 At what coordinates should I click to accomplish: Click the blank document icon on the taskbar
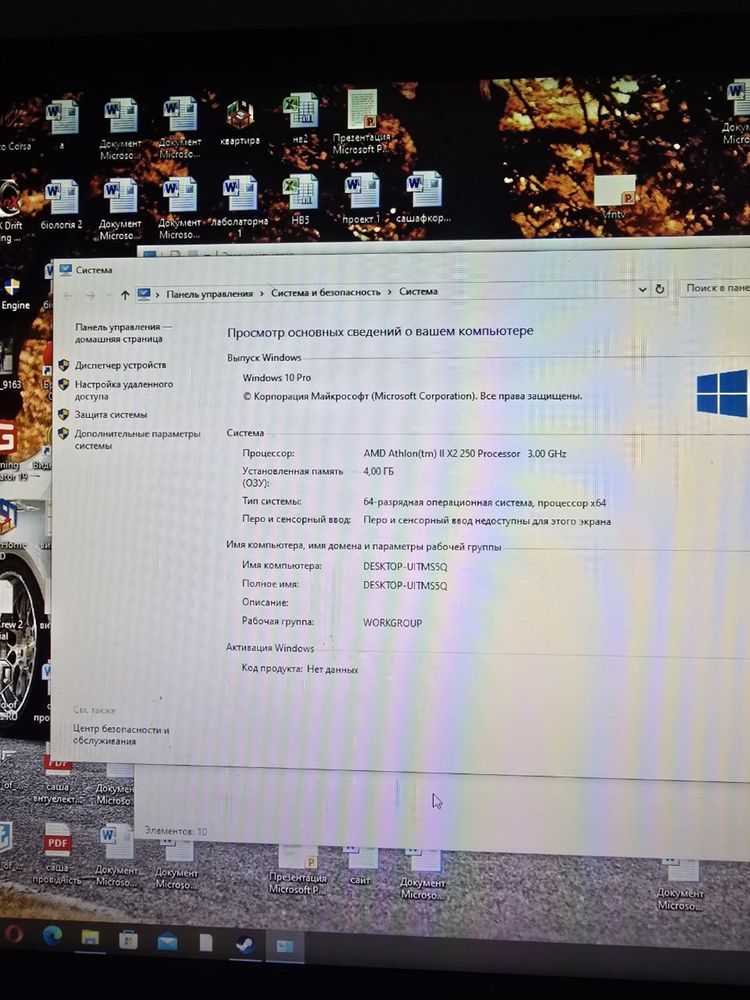tap(205, 943)
